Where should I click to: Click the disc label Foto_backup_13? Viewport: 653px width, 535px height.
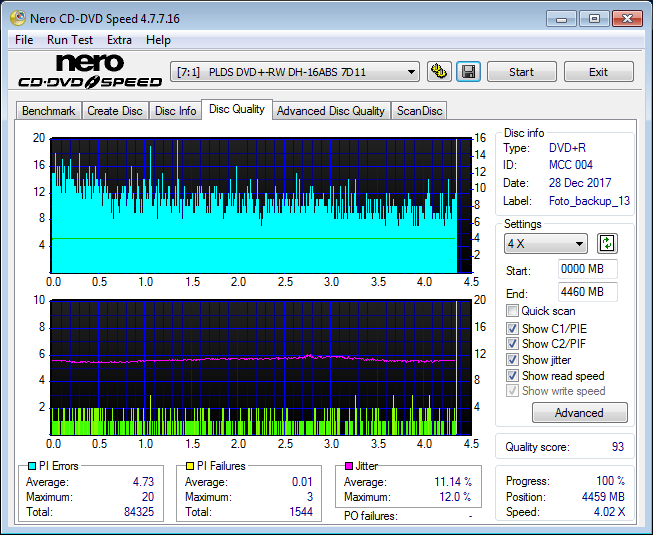pyautogui.click(x=589, y=201)
